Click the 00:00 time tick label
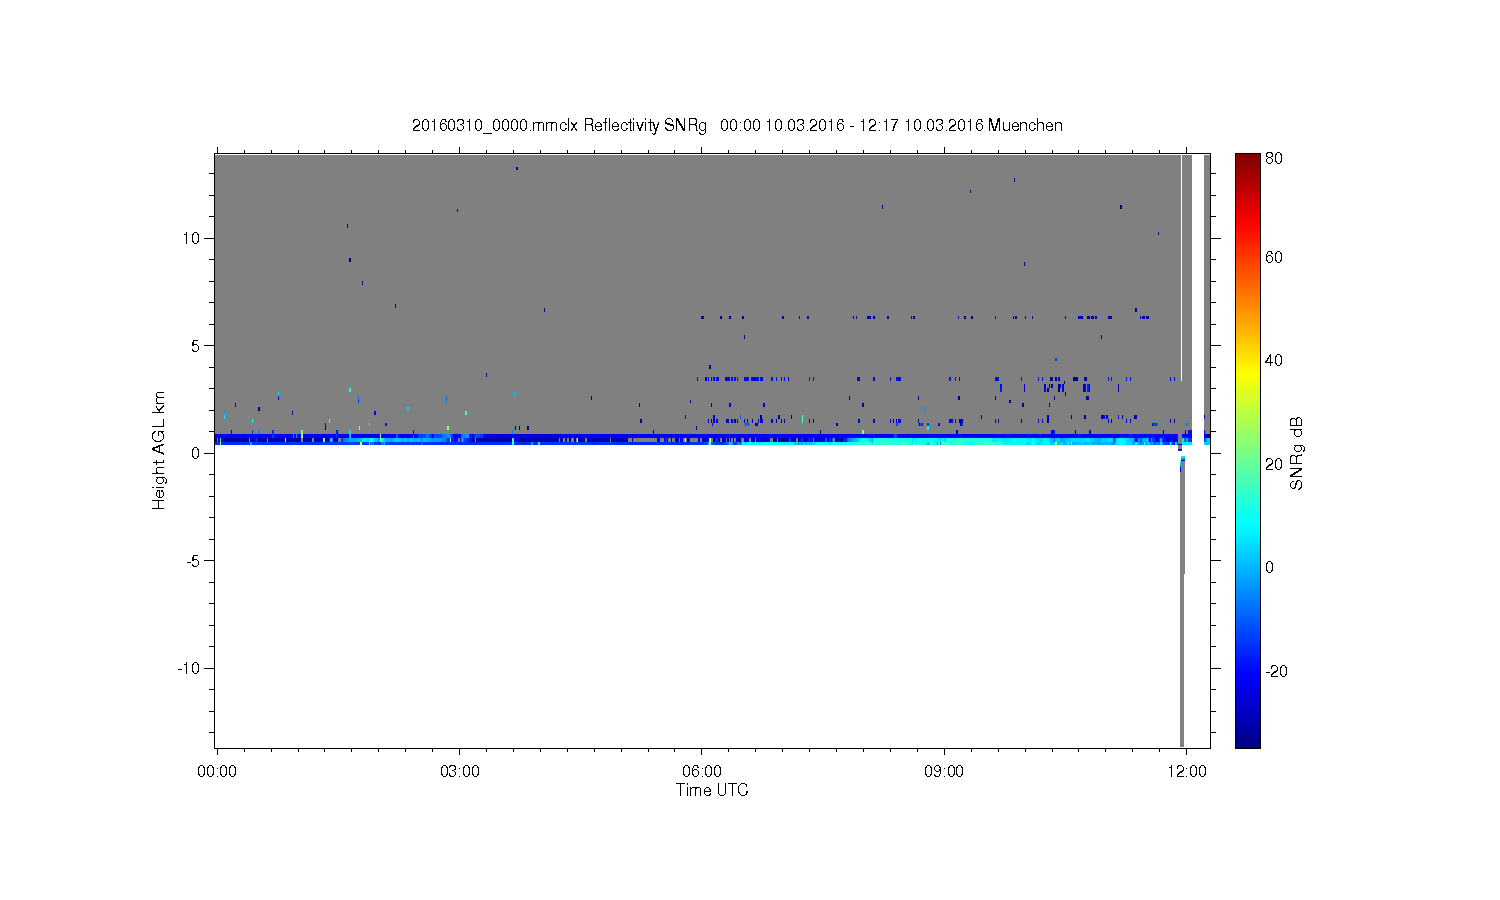Viewport: 1500px width, 900px height. click(217, 772)
